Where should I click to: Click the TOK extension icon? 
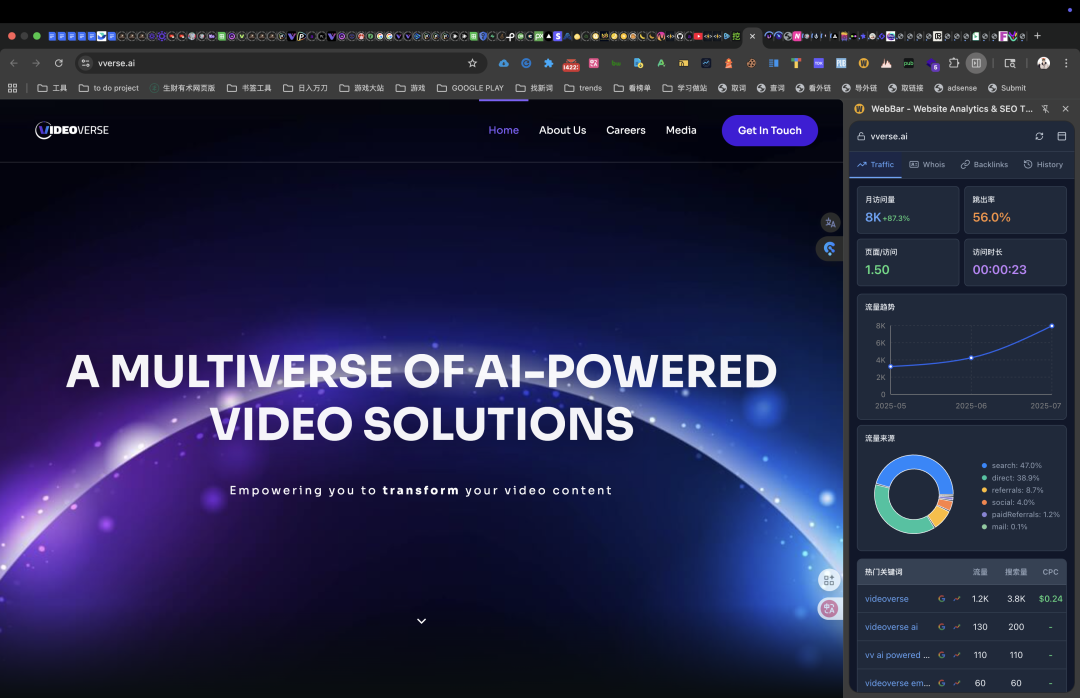point(818,63)
